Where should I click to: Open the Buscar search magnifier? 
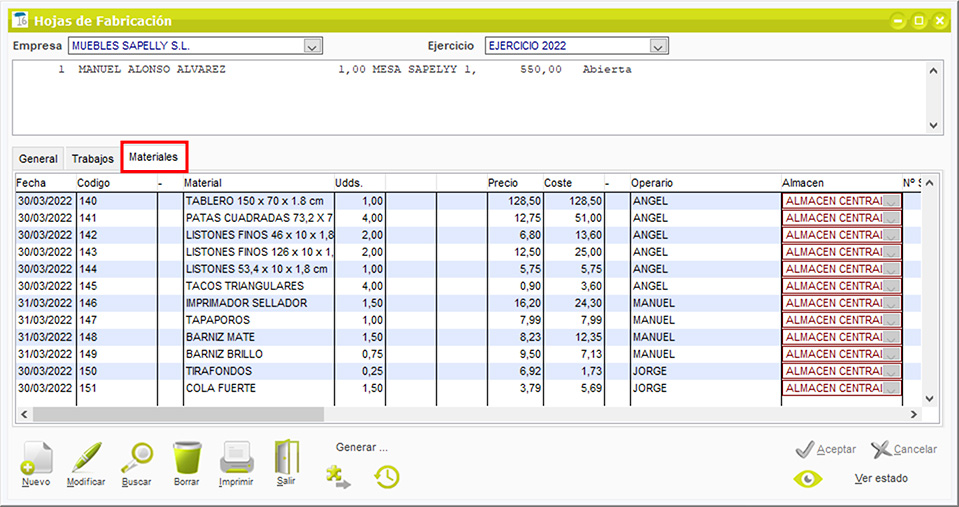136,457
